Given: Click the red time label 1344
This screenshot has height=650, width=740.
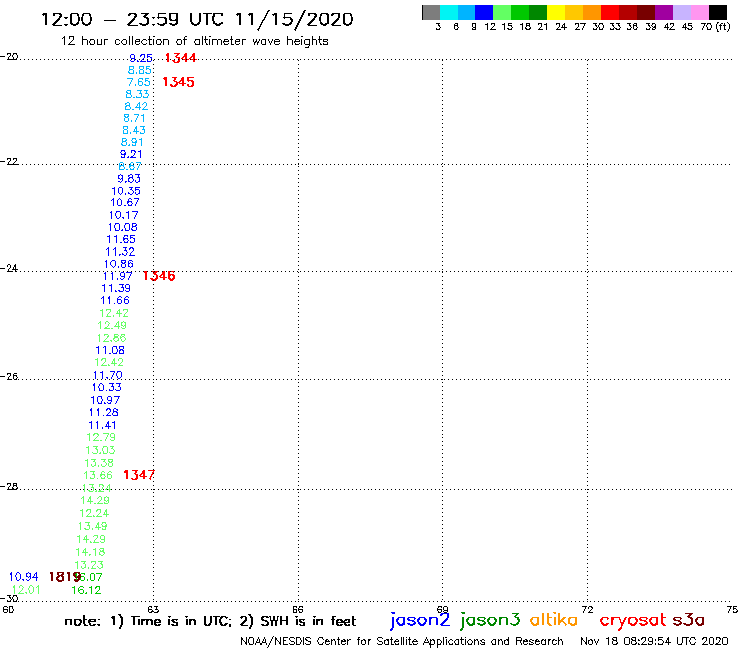Looking at the screenshot, I should (x=180, y=58).
